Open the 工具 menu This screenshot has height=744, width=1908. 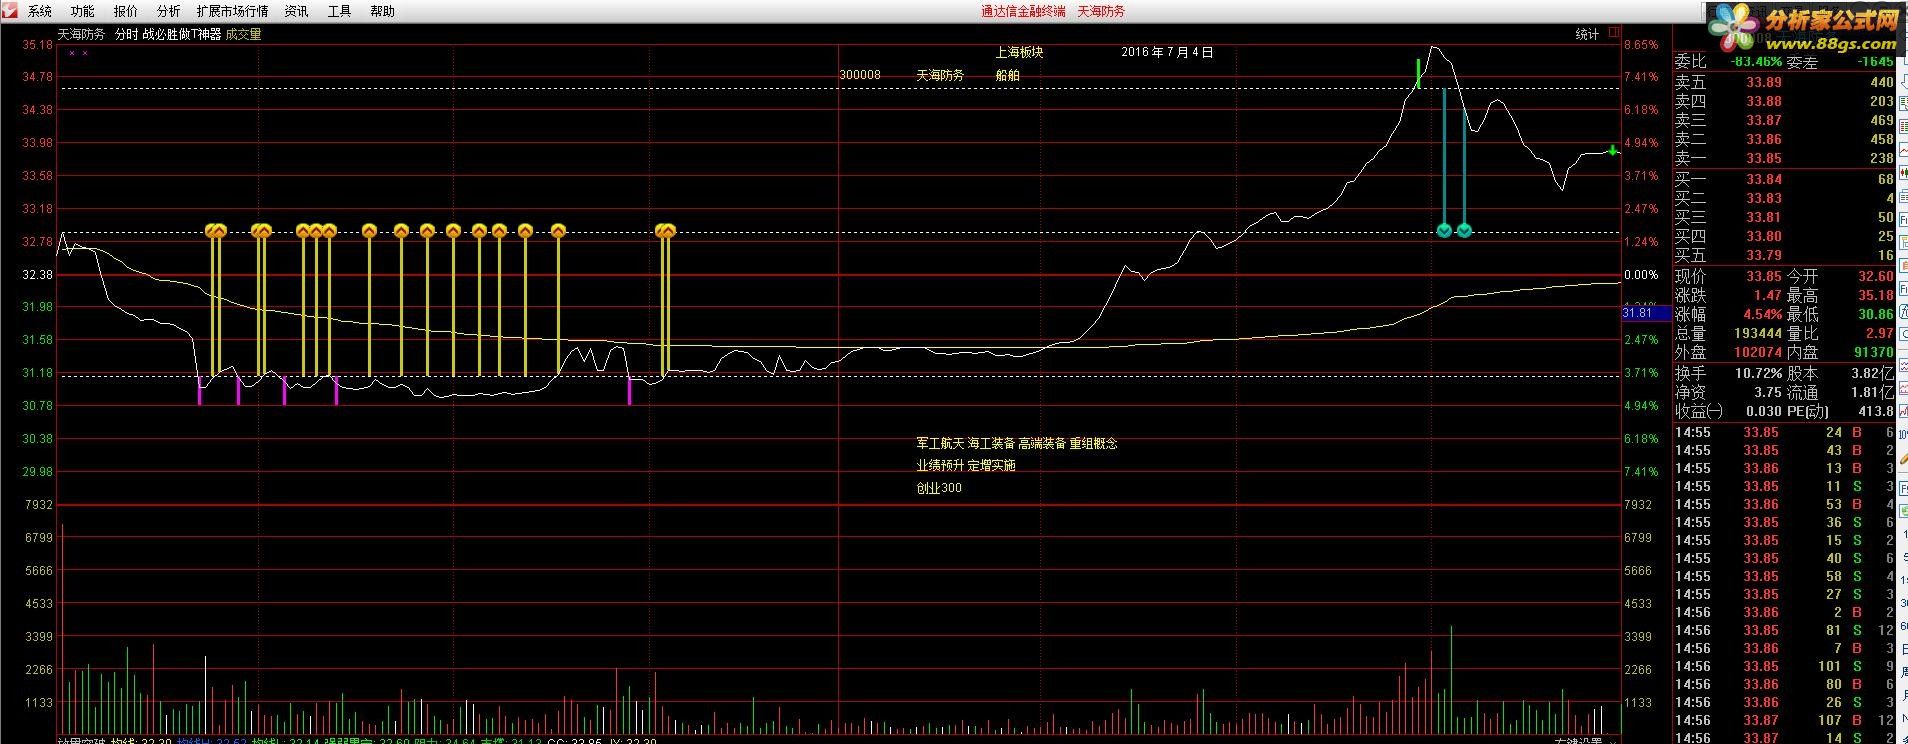pos(340,11)
